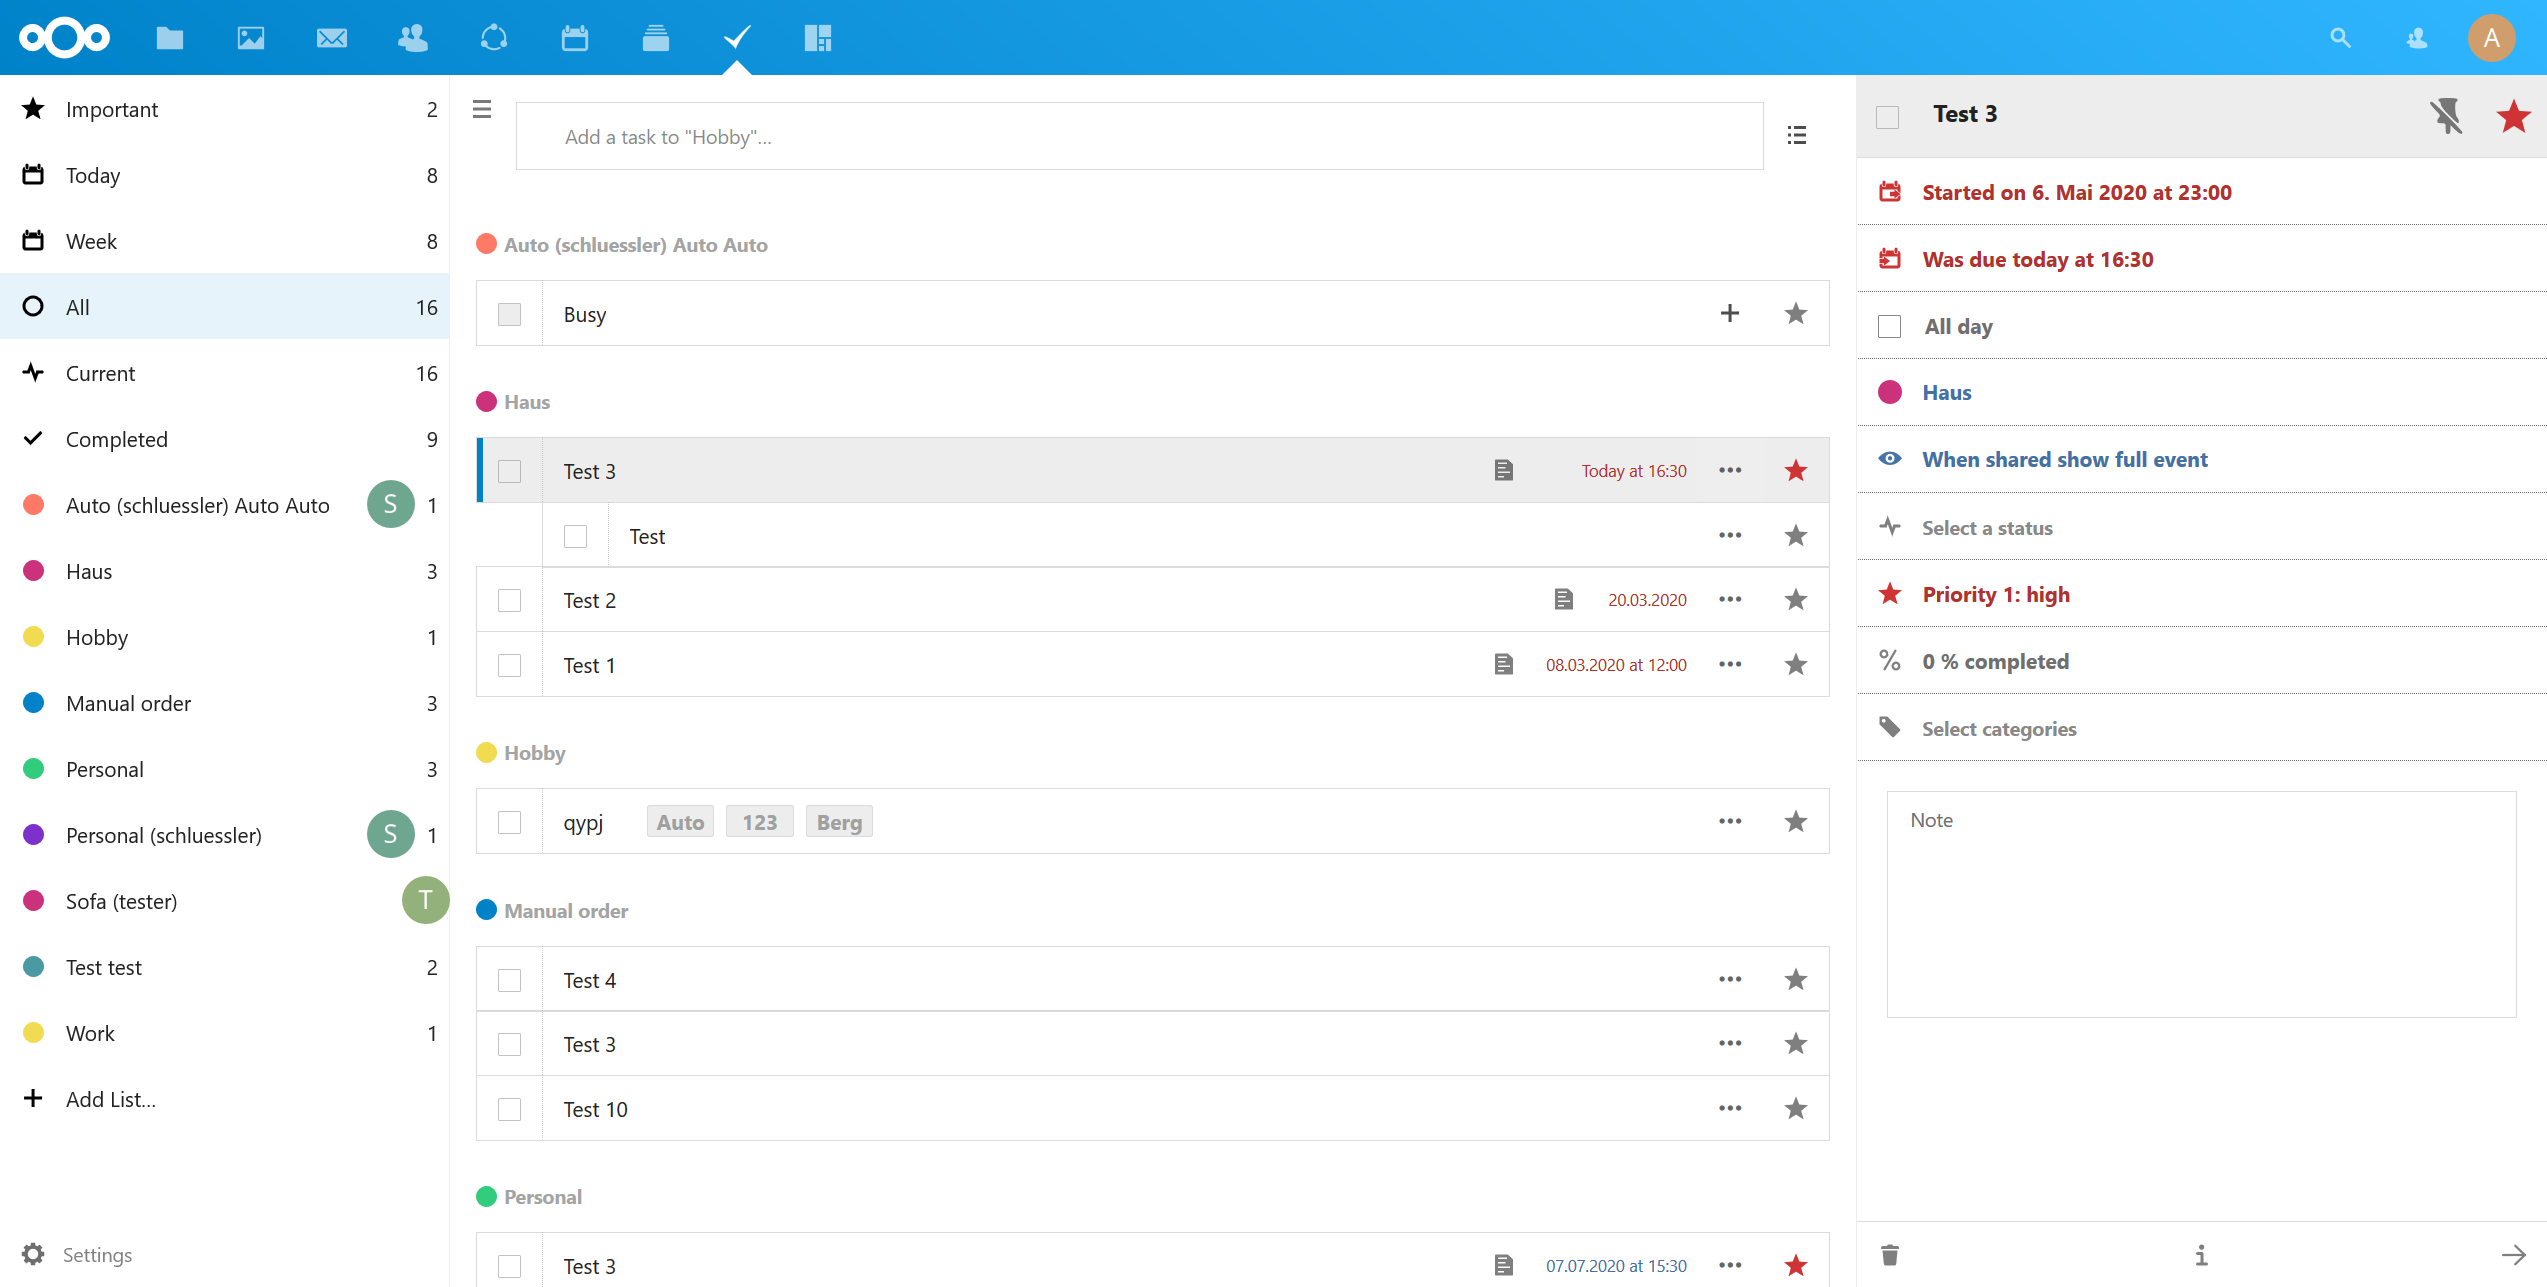Open the Calendar app from the top bar
This screenshot has height=1287, width=2547.
574,37
